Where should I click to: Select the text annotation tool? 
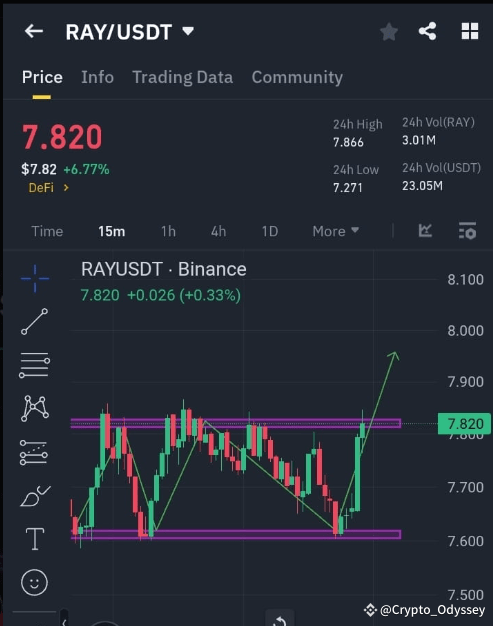[35, 539]
